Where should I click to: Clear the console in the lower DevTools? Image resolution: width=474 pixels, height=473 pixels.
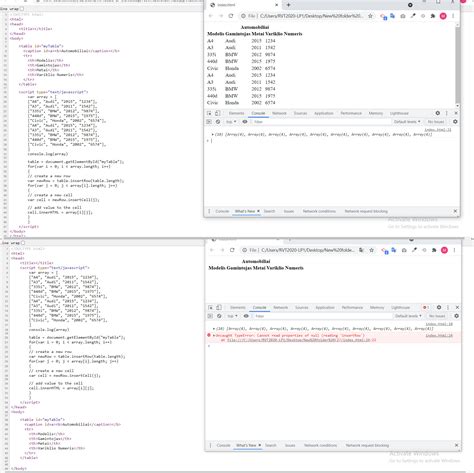click(x=219, y=316)
